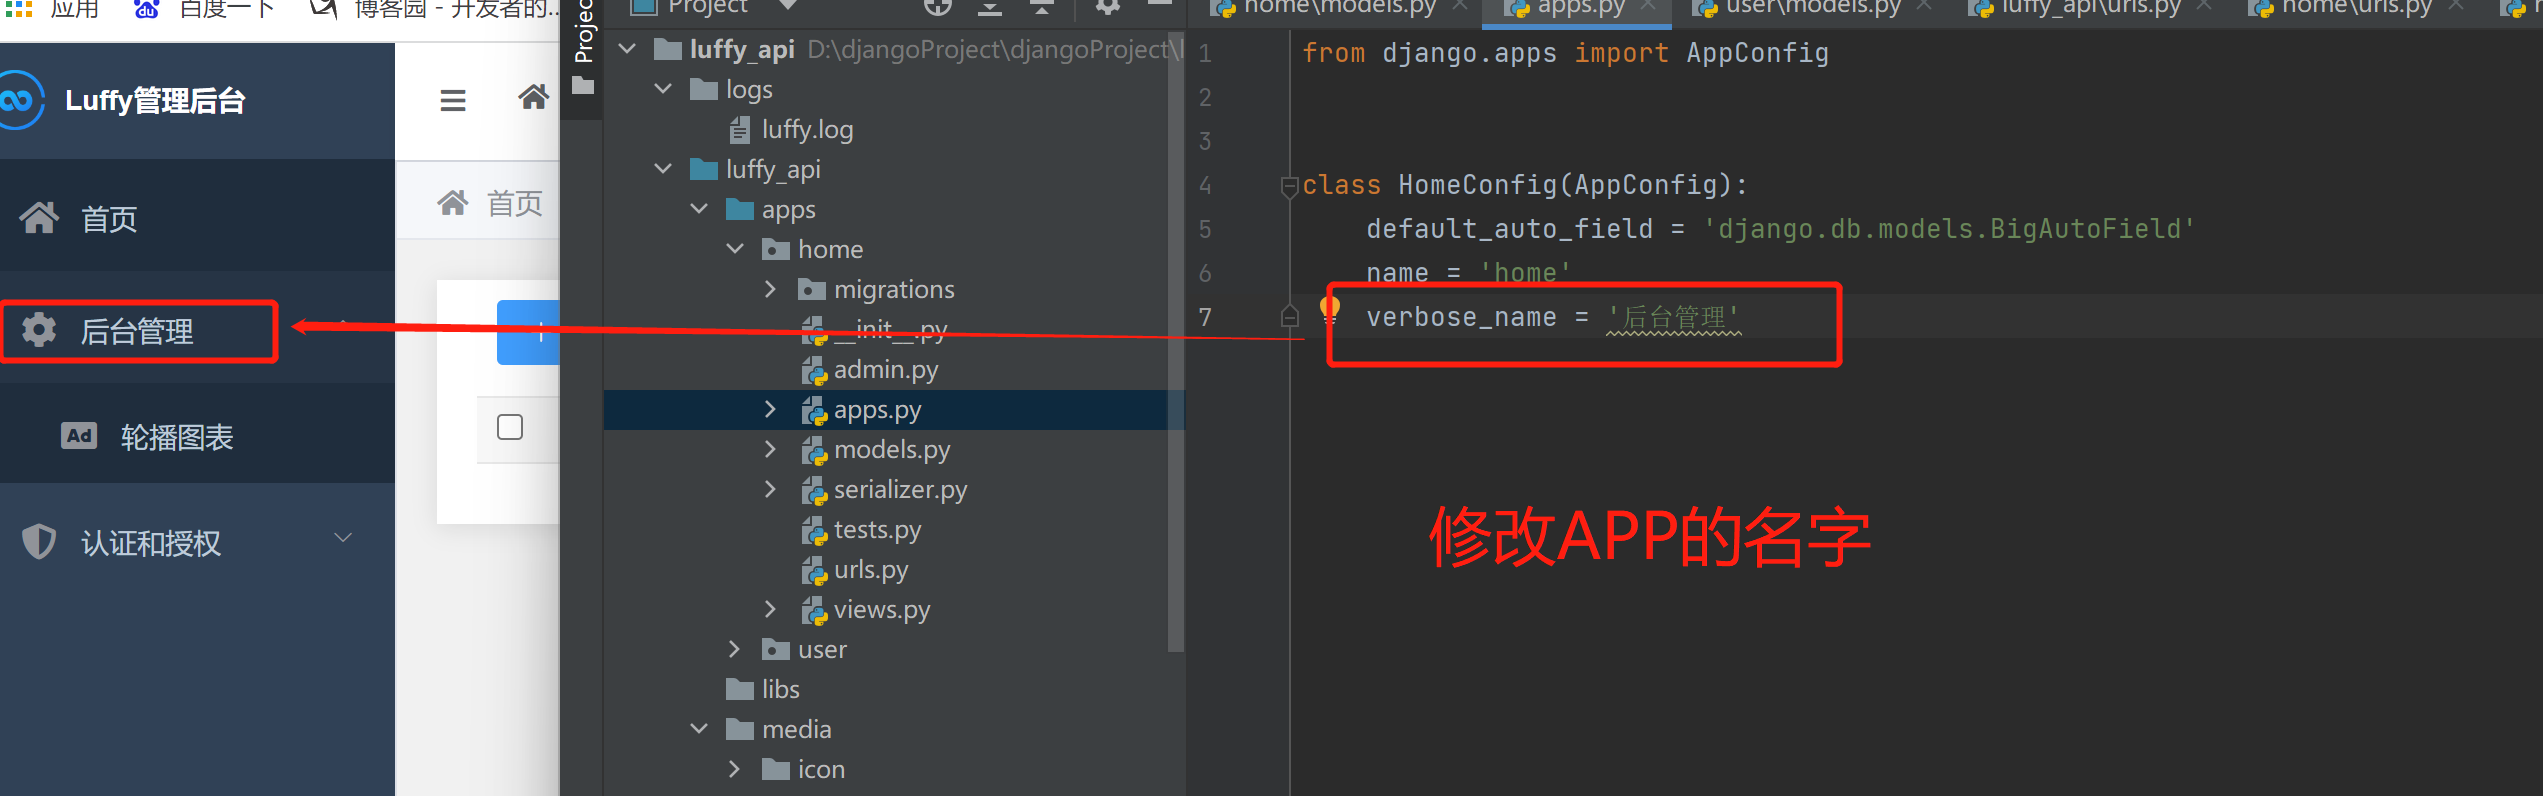Click the 博客园 bookmark
Viewport: 2543px width, 796px height.
[x=432, y=10]
